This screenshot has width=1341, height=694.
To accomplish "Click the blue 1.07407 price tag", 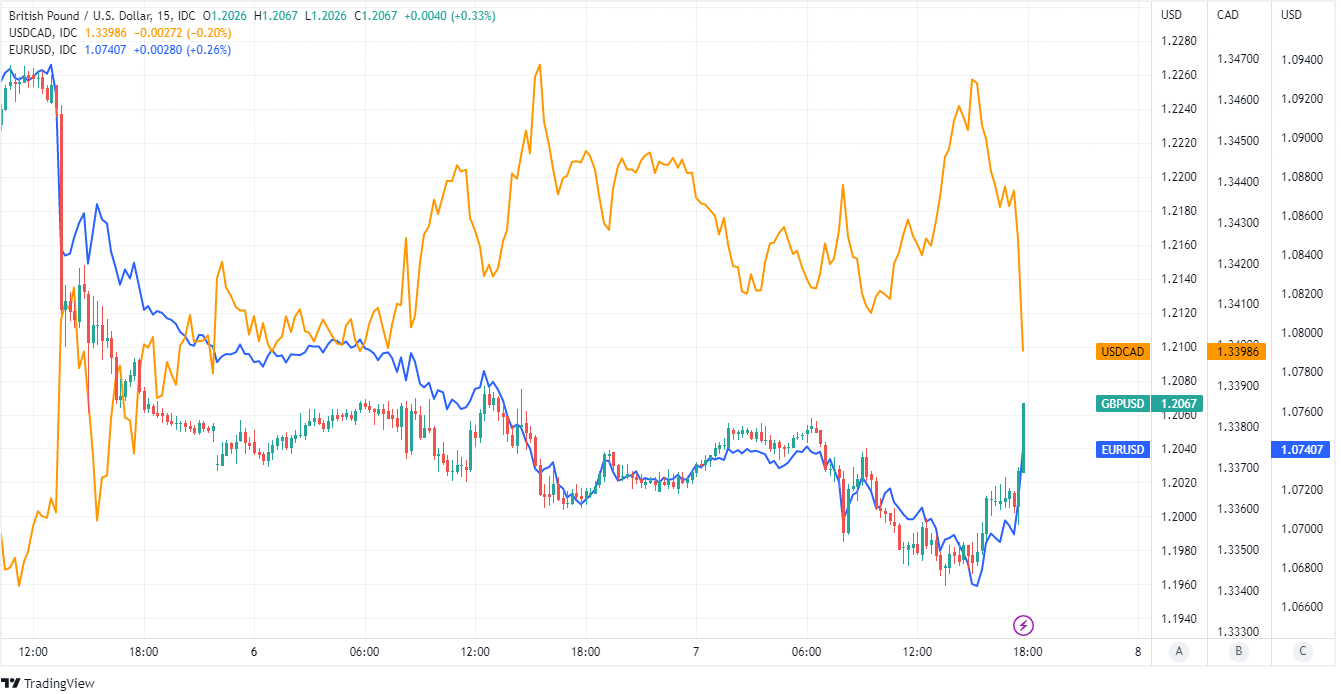I will (1302, 450).
